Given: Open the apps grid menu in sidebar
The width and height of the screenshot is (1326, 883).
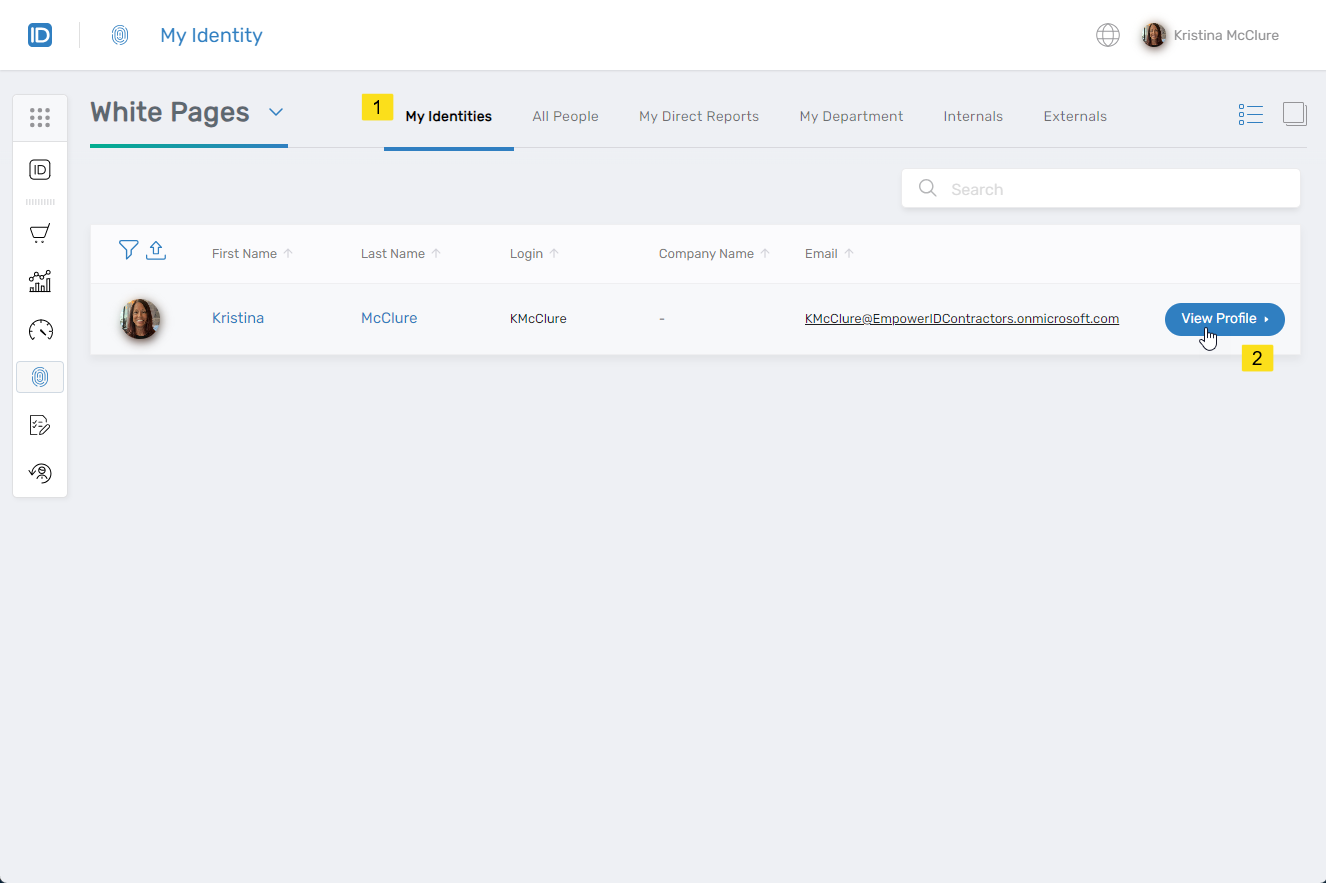Looking at the screenshot, I should (x=40, y=118).
